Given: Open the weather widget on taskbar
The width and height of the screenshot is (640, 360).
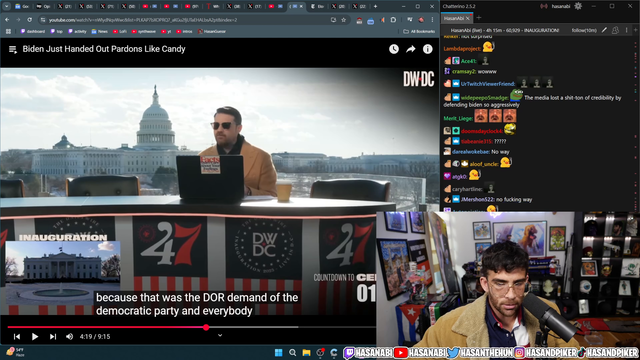Looking at the screenshot, I should pos(16,352).
